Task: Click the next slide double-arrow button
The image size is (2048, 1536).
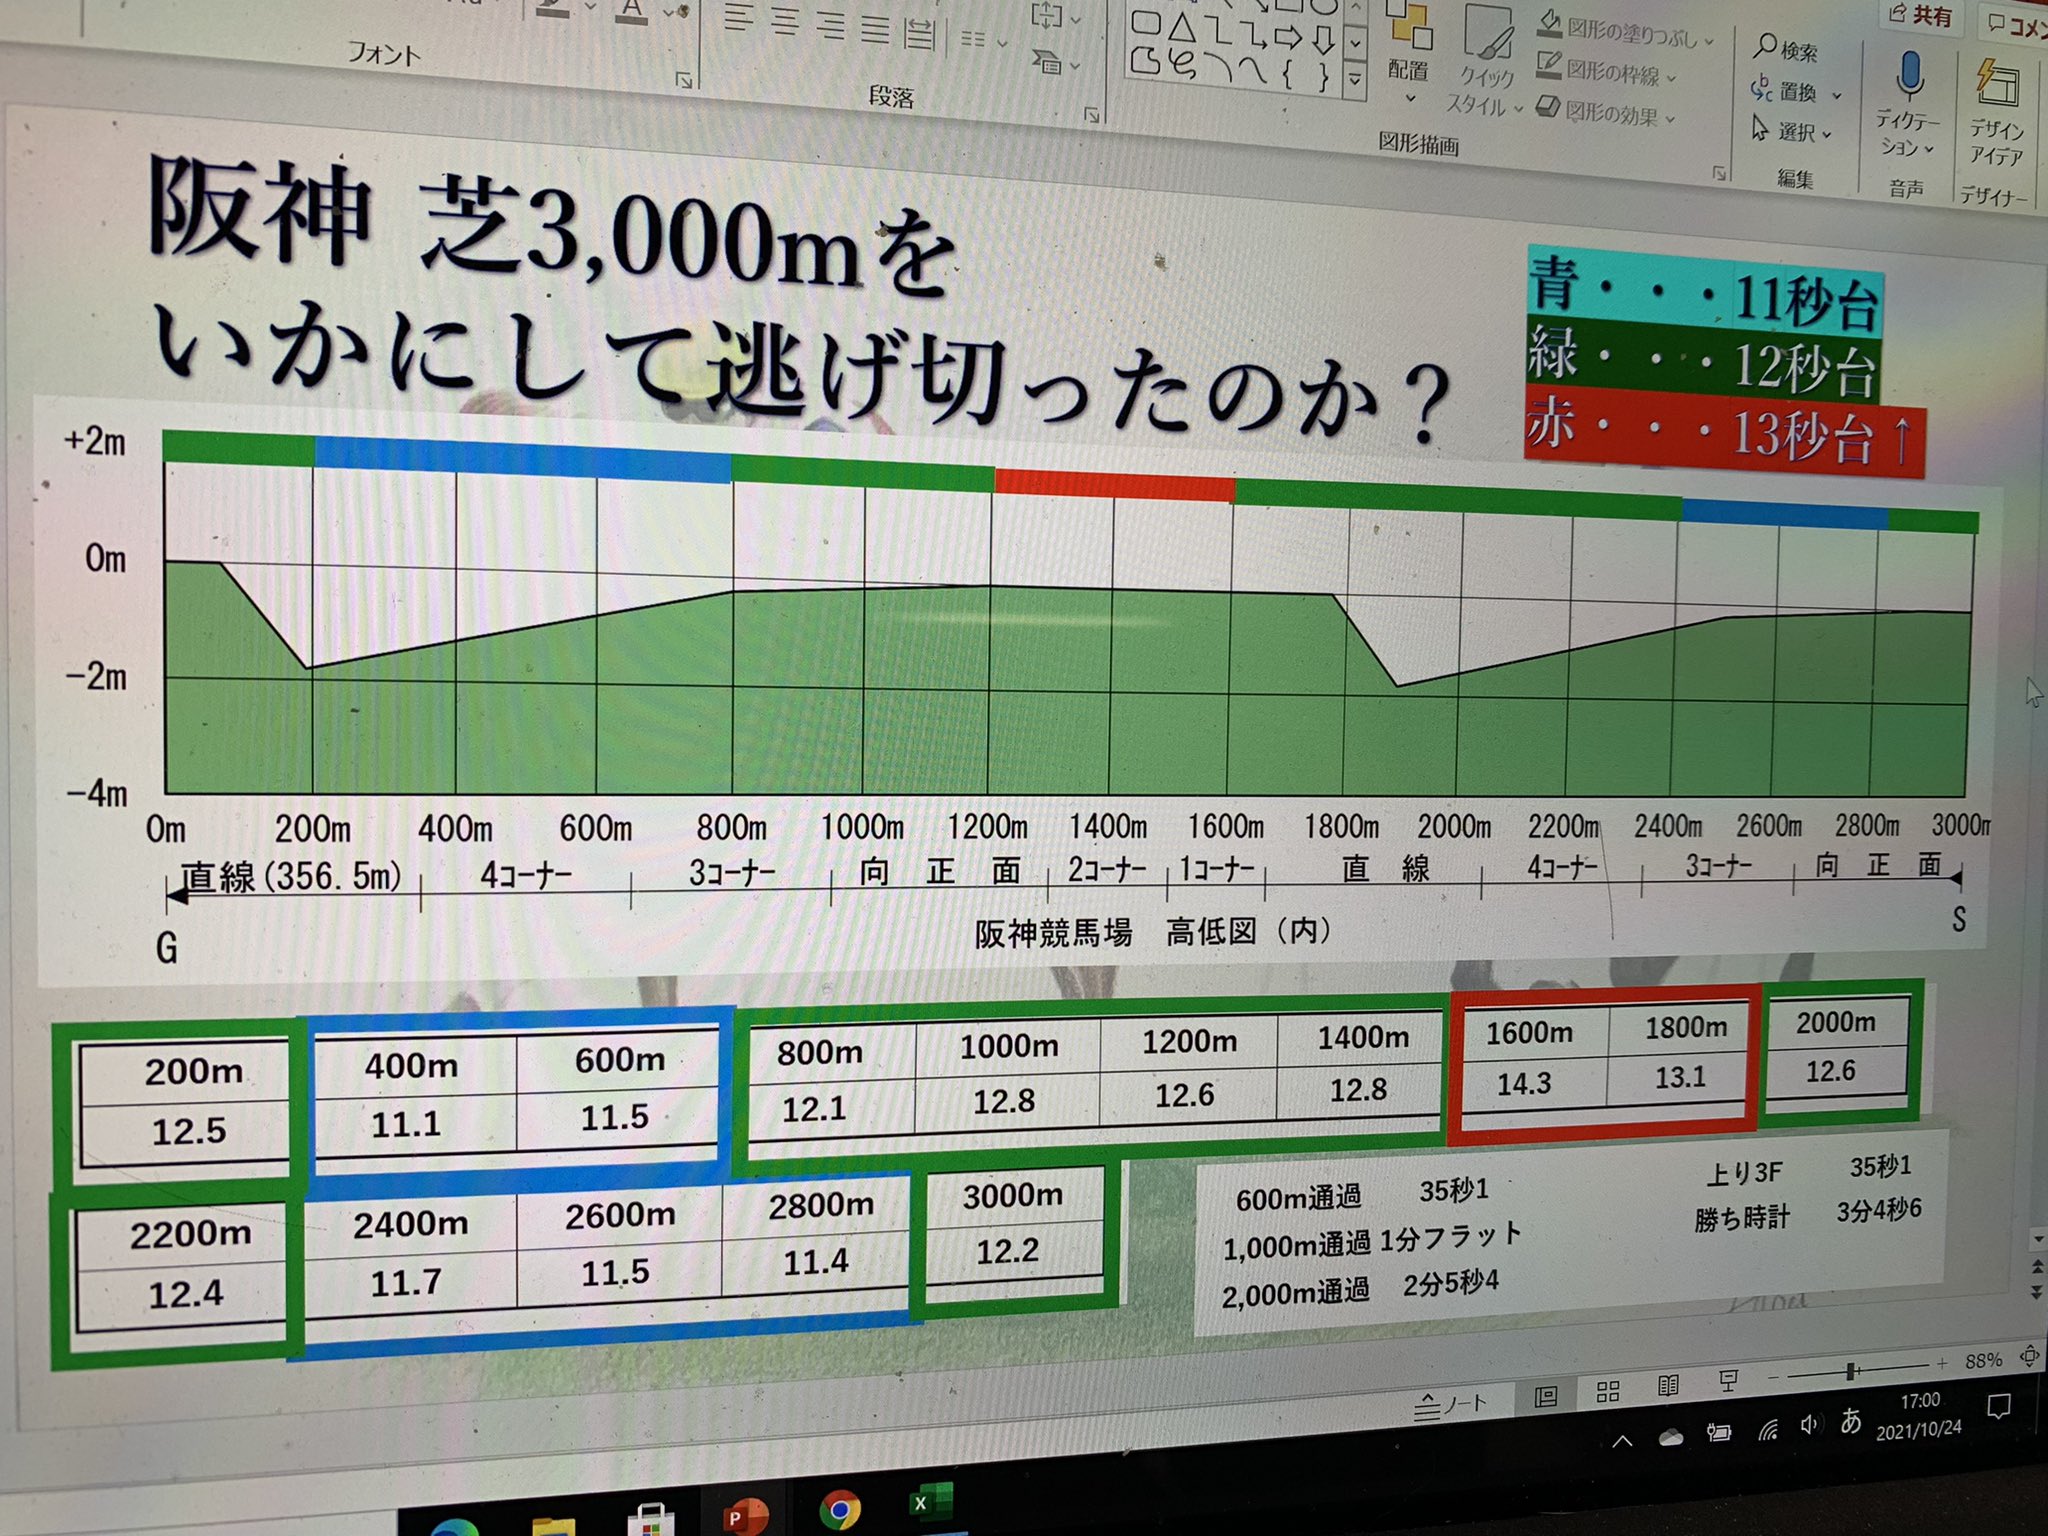Action: (x=2038, y=1291)
